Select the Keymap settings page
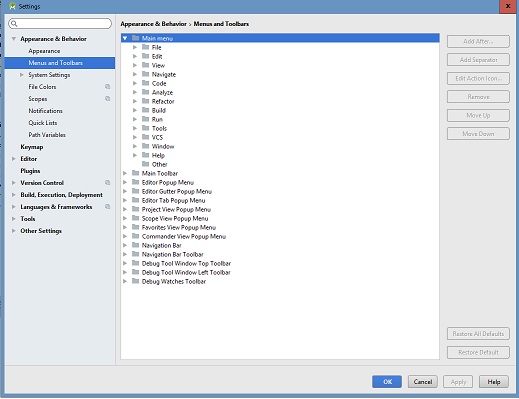Image resolution: width=519 pixels, height=399 pixels. (x=32, y=147)
